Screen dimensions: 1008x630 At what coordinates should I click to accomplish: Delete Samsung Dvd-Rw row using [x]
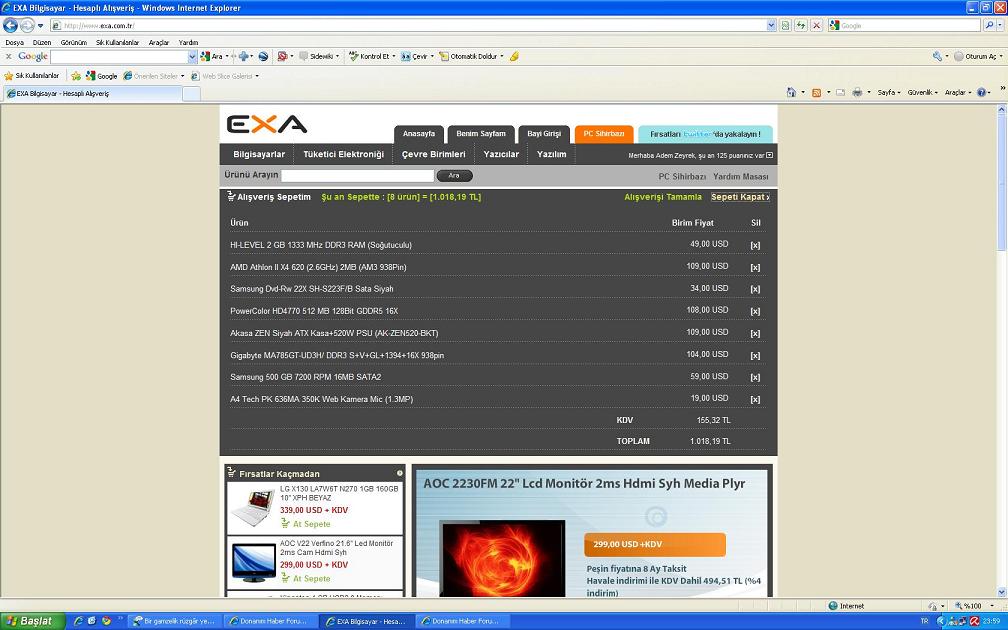[x=755, y=289]
